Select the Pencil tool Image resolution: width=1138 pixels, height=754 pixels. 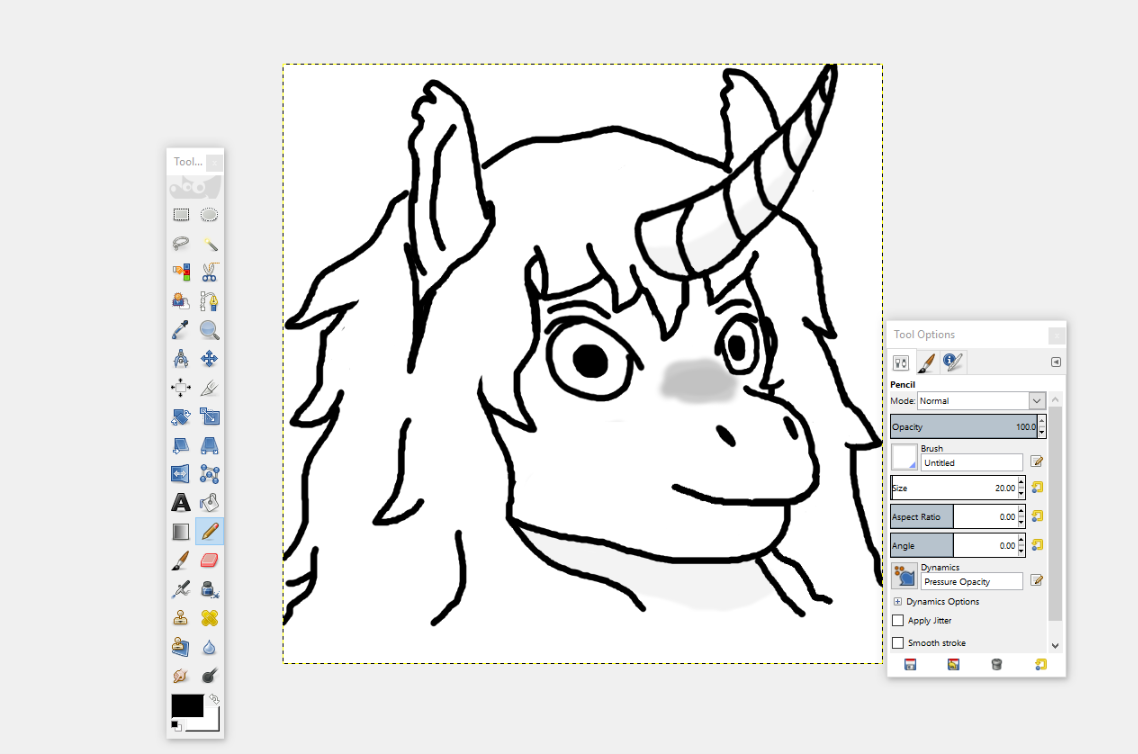[209, 531]
